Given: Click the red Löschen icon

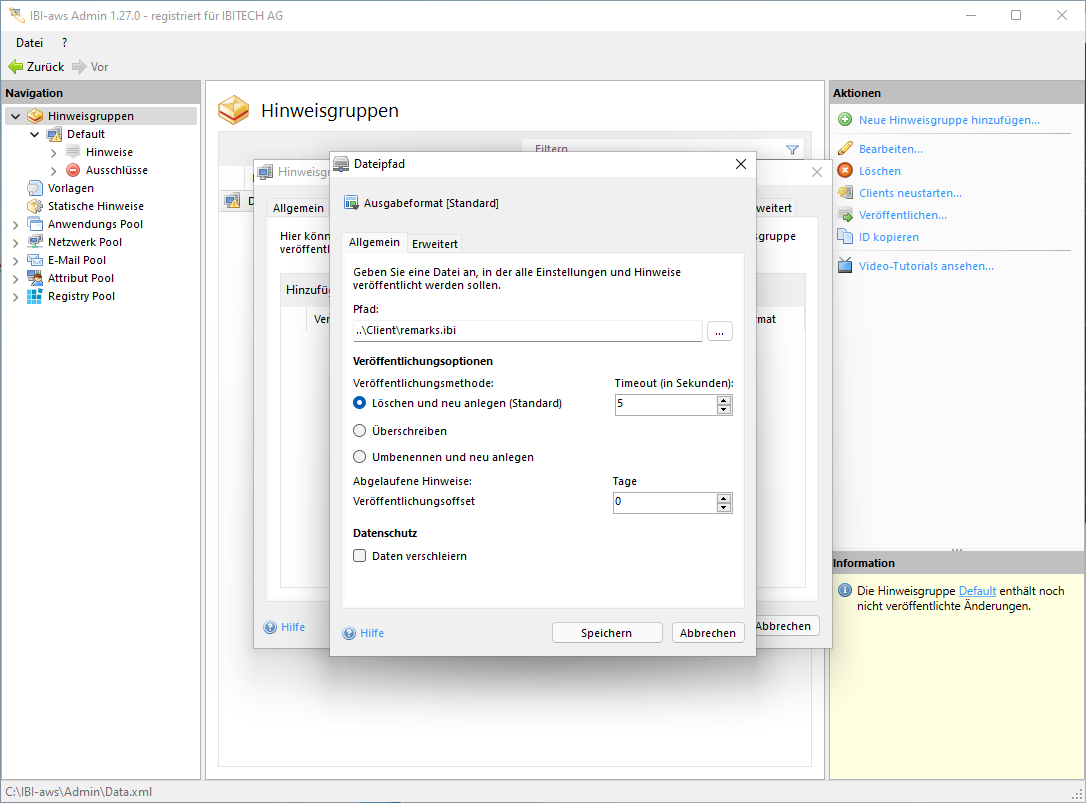Looking at the screenshot, I should (x=845, y=171).
